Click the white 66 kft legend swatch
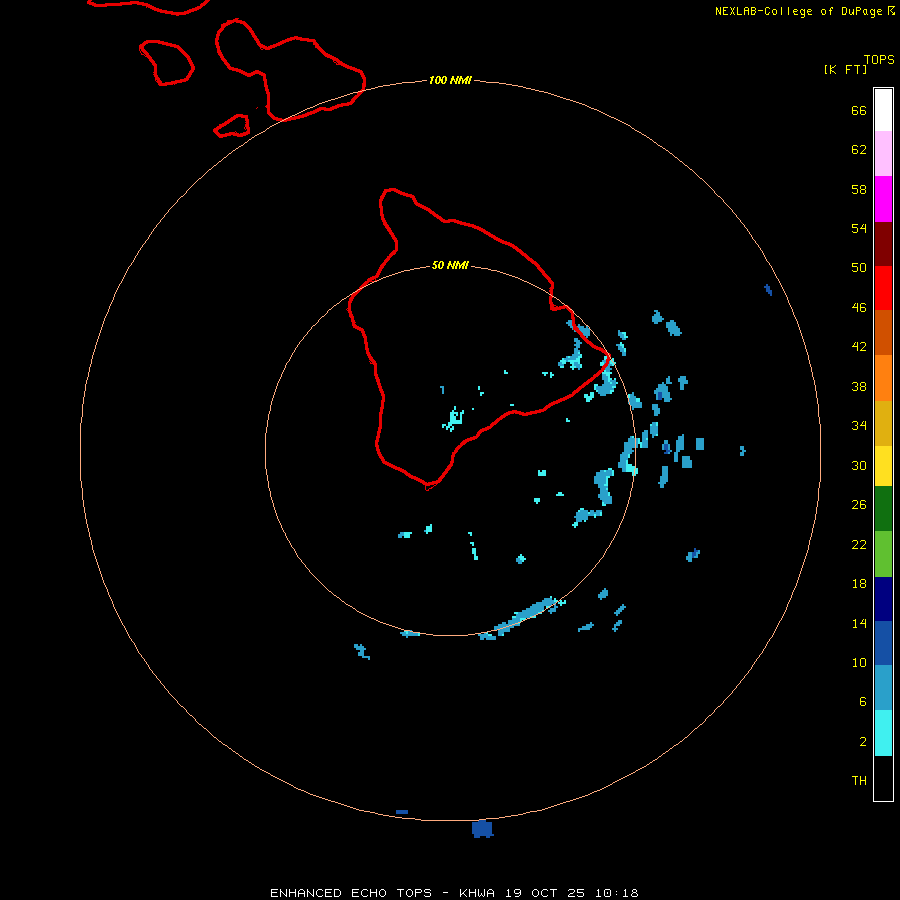This screenshot has height=900, width=900. pos(883,110)
